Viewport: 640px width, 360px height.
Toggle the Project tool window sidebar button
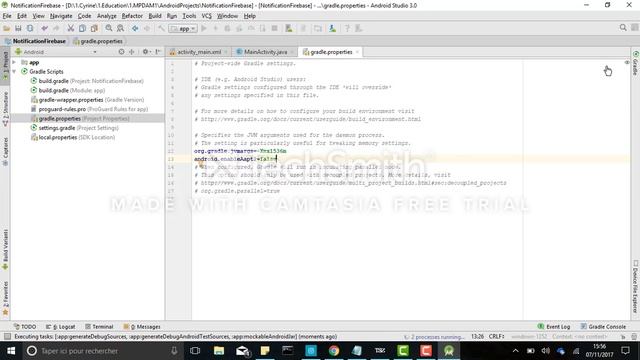click(5, 65)
